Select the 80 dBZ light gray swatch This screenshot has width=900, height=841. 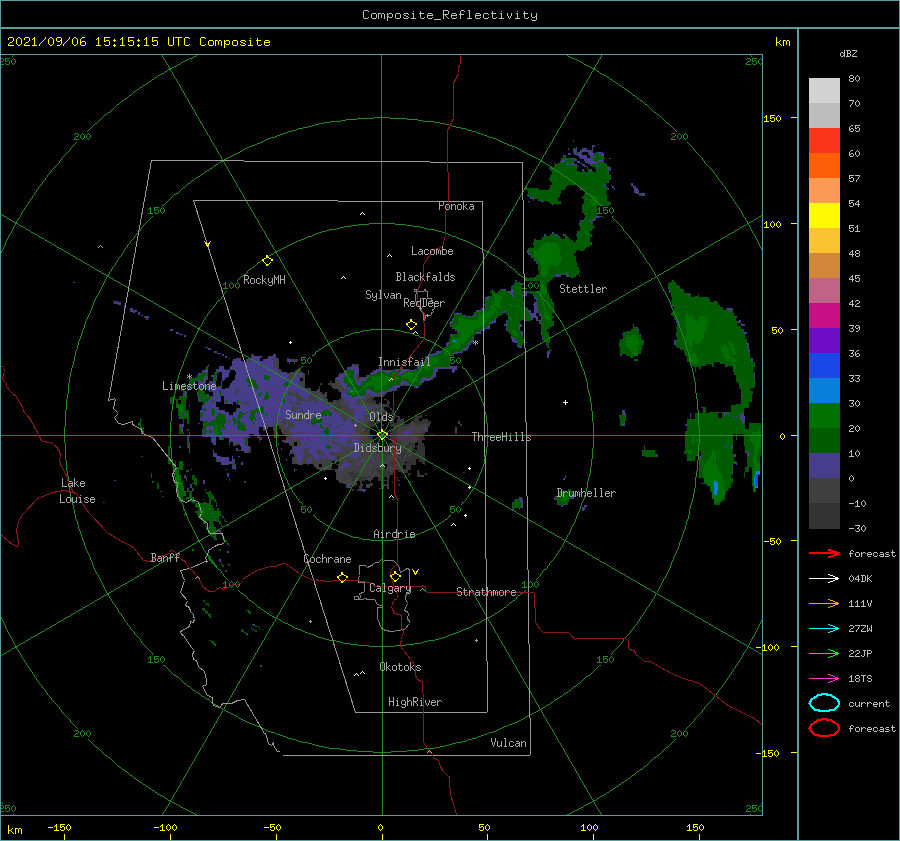pyautogui.click(x=824, y=91)
